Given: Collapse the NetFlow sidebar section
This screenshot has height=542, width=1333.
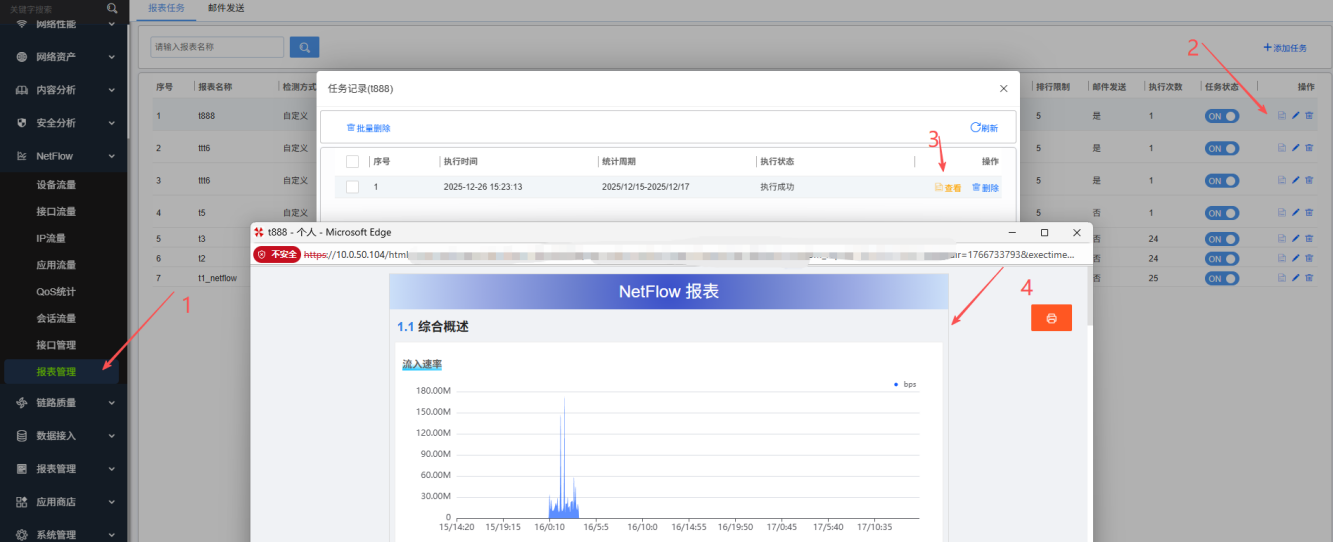Looking at the screenshot, I should pyautogui.click(x=65, y=156).
